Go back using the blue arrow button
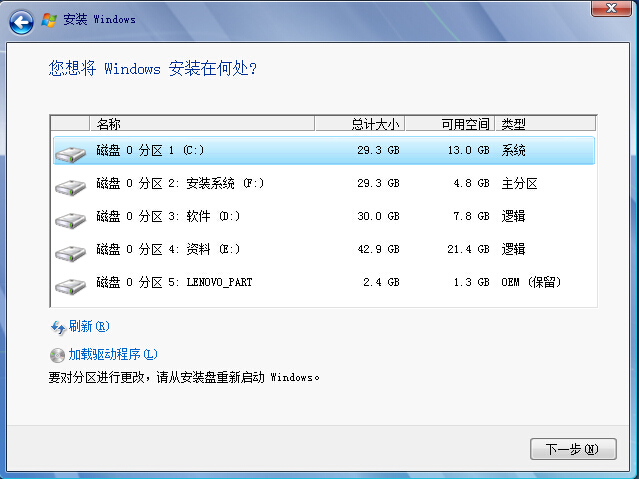Image resolution: width=639 pixels, height=479 pixels. pyautogui.click(x=21, y=22)
